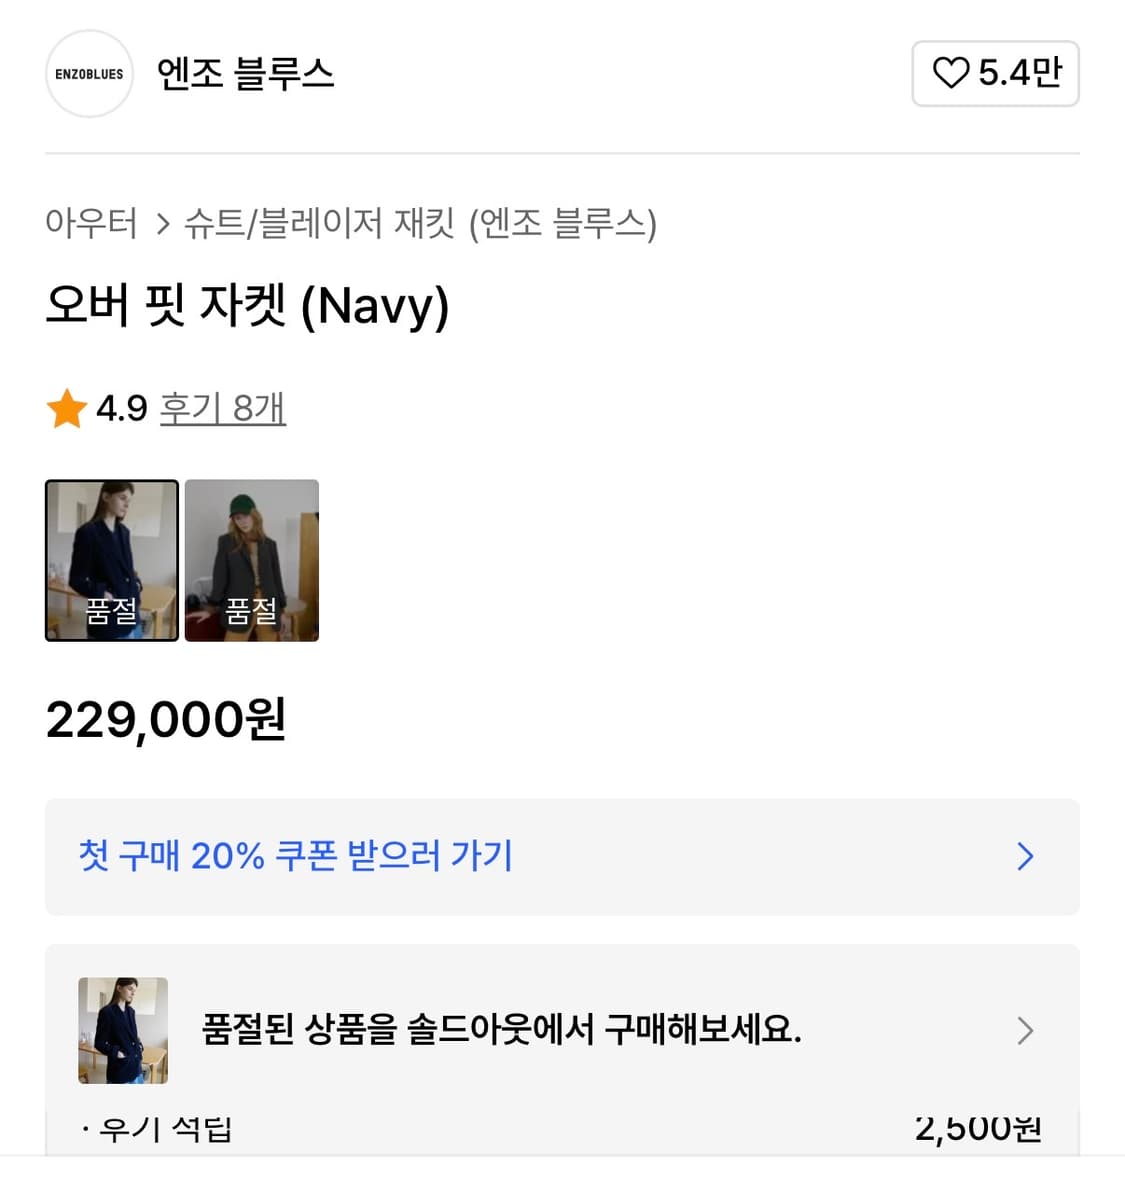Toggle the heart like button showing 5.4만
1125x1179 pixels.
coord(994,73)
